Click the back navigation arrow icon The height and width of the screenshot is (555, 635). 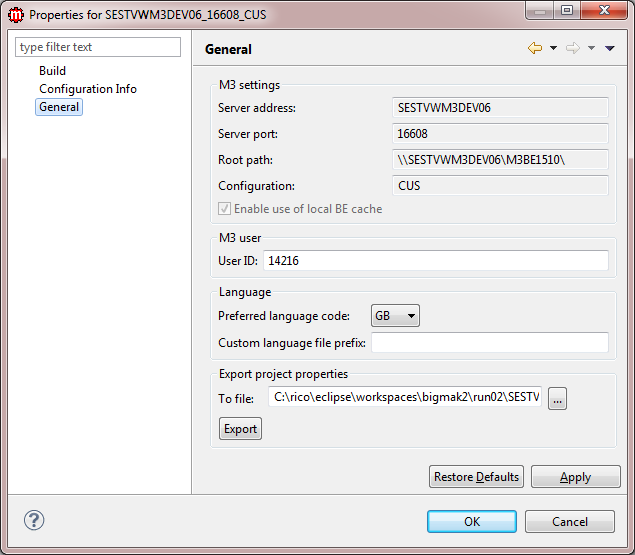(535, 48)
